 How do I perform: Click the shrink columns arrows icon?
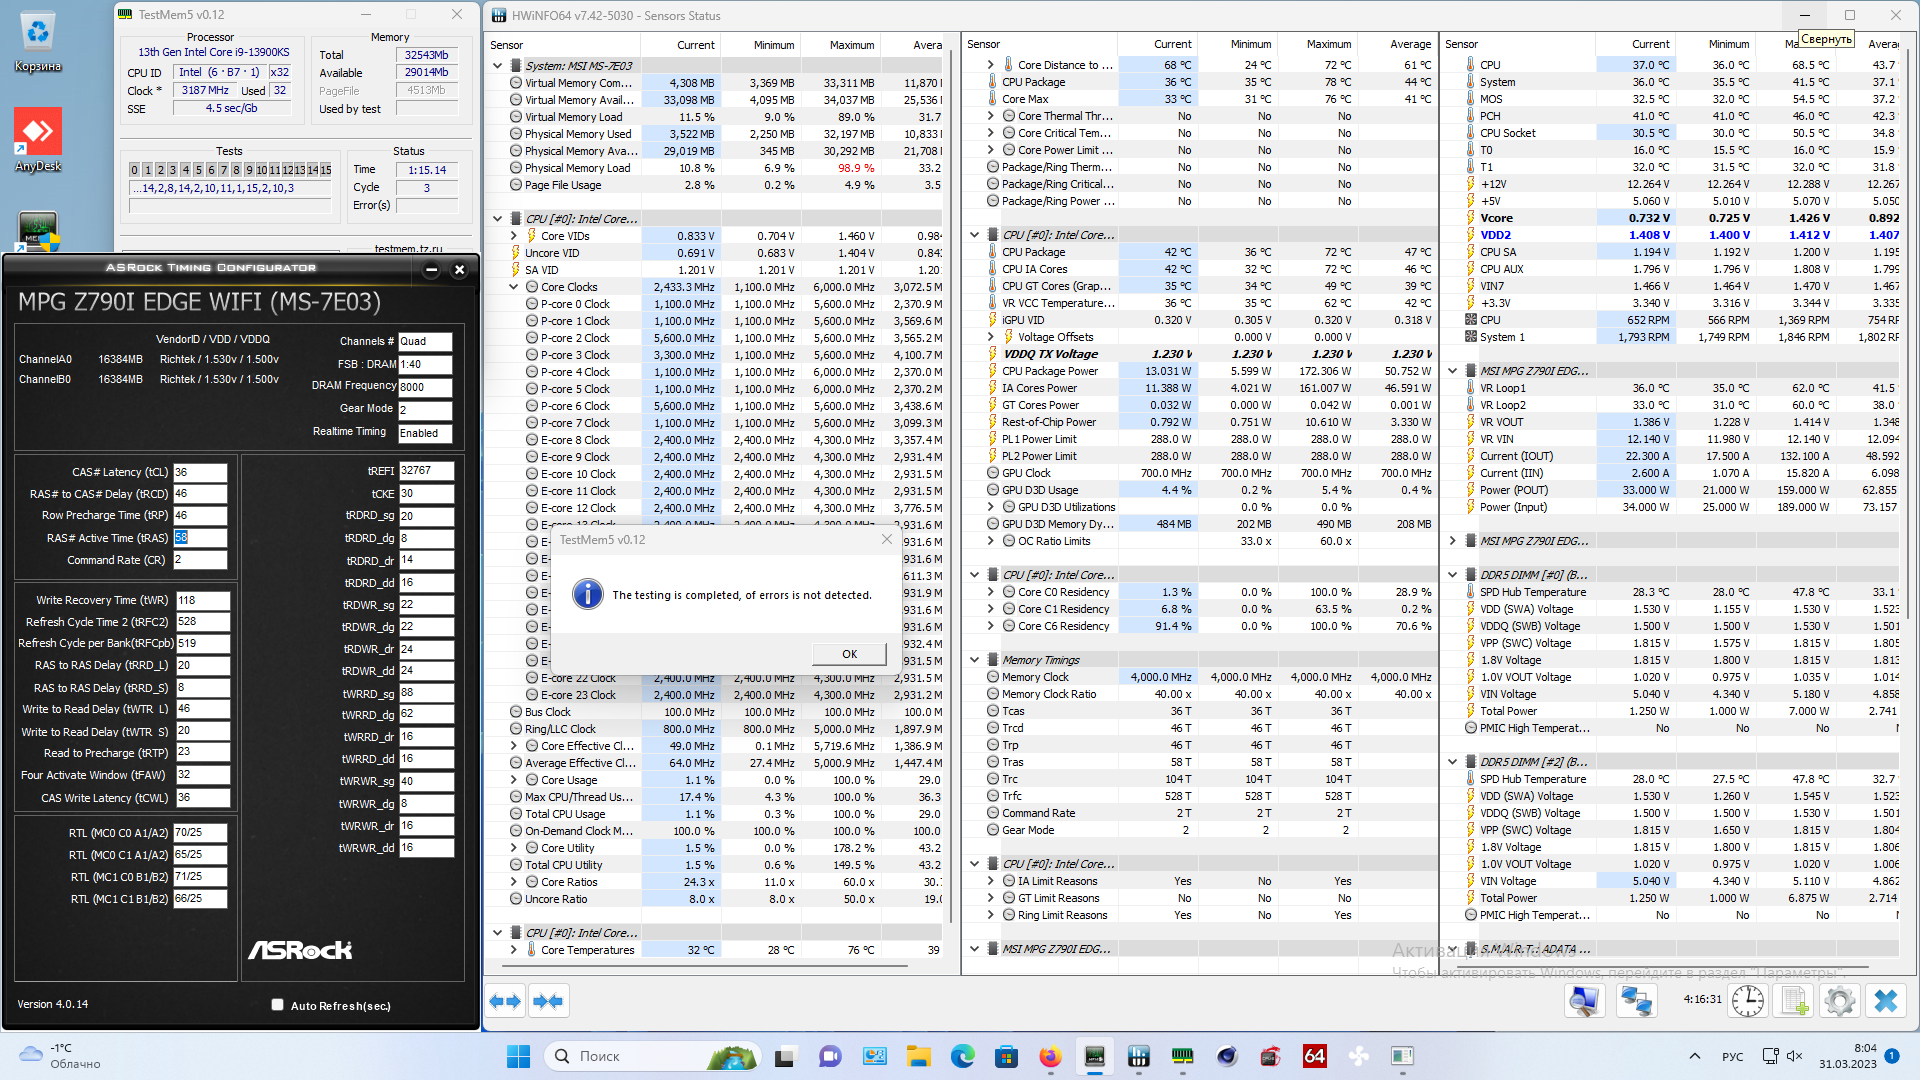point(548,1001)
